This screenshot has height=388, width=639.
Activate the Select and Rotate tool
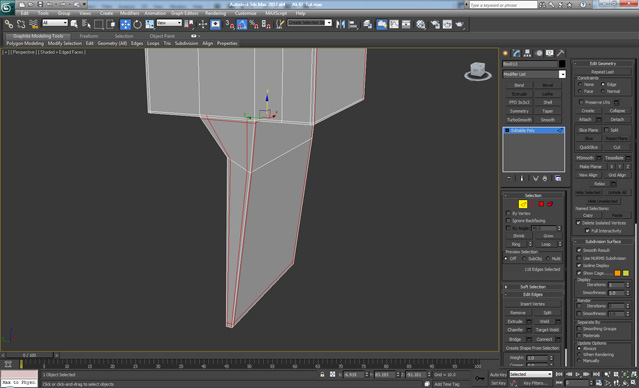tap(137, 24)
